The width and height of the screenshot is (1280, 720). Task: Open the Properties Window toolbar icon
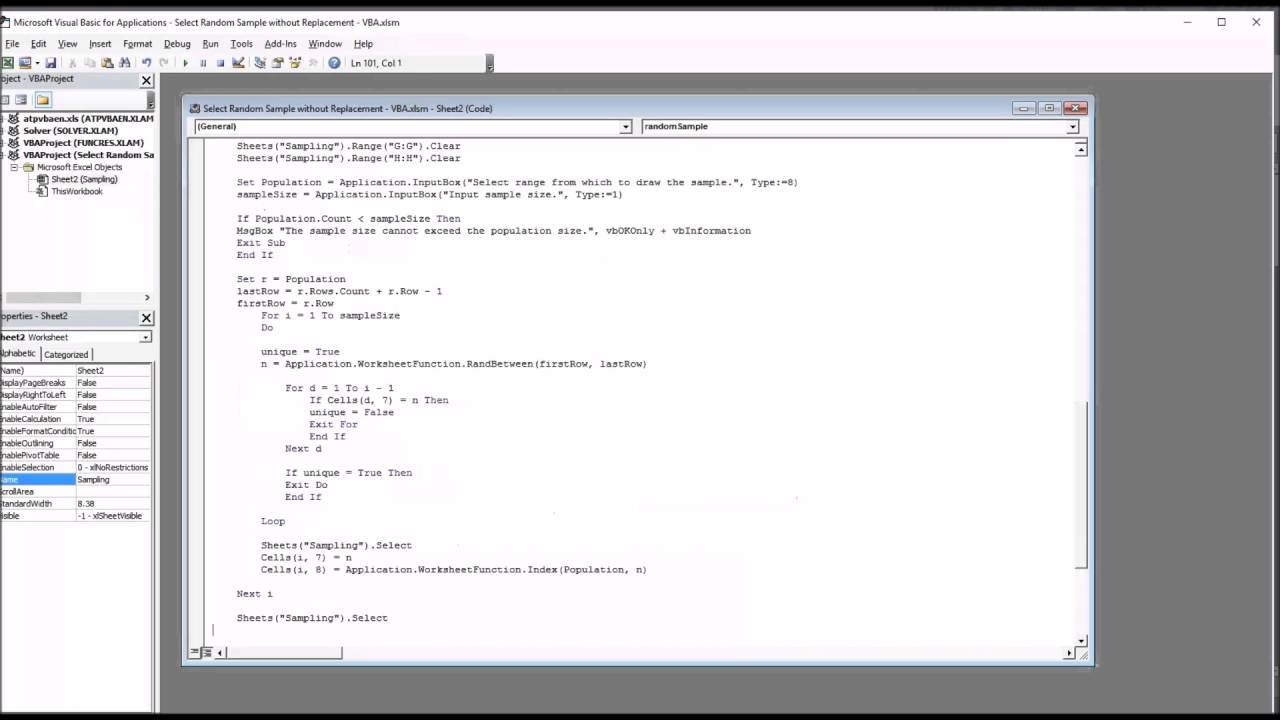(277, 63)
